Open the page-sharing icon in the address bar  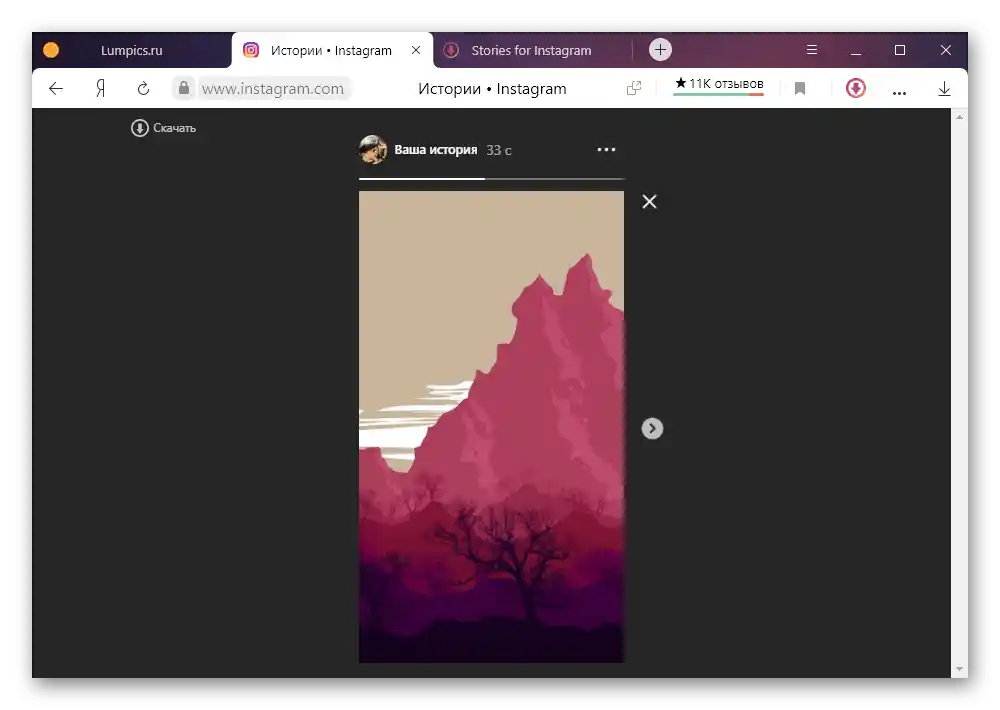click(x=633, y=88)
